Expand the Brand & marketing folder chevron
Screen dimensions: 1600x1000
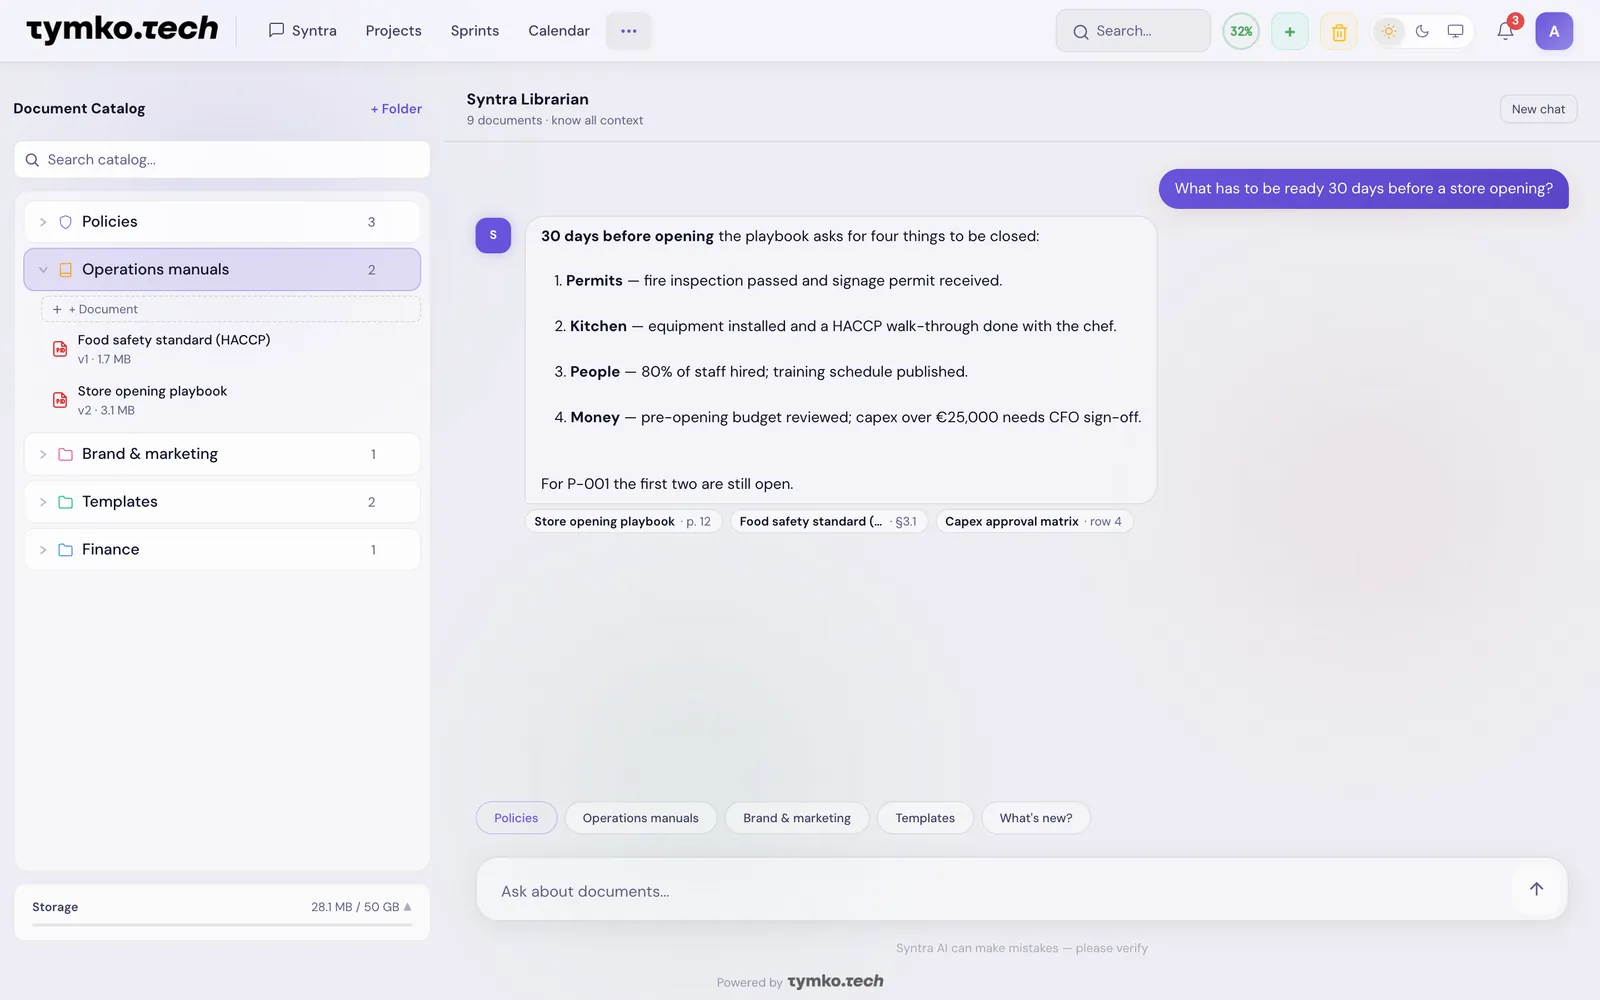click(43, 454)
